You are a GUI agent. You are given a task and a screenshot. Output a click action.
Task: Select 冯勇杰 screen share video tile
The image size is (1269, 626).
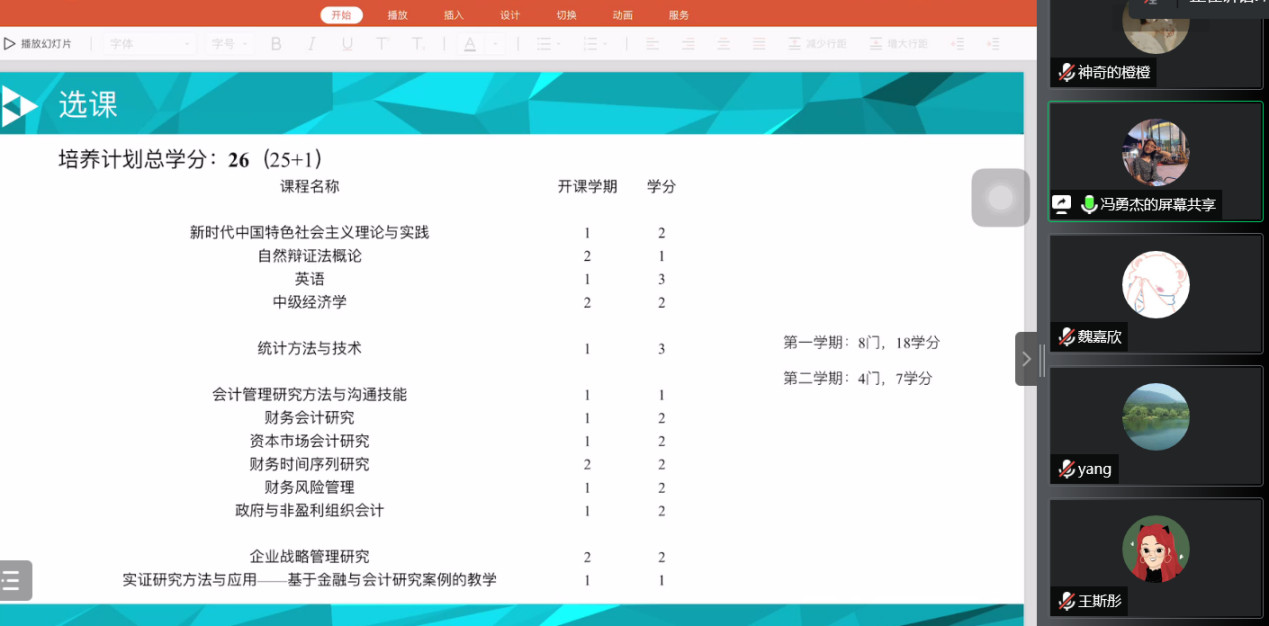[x=1155, y=160]
